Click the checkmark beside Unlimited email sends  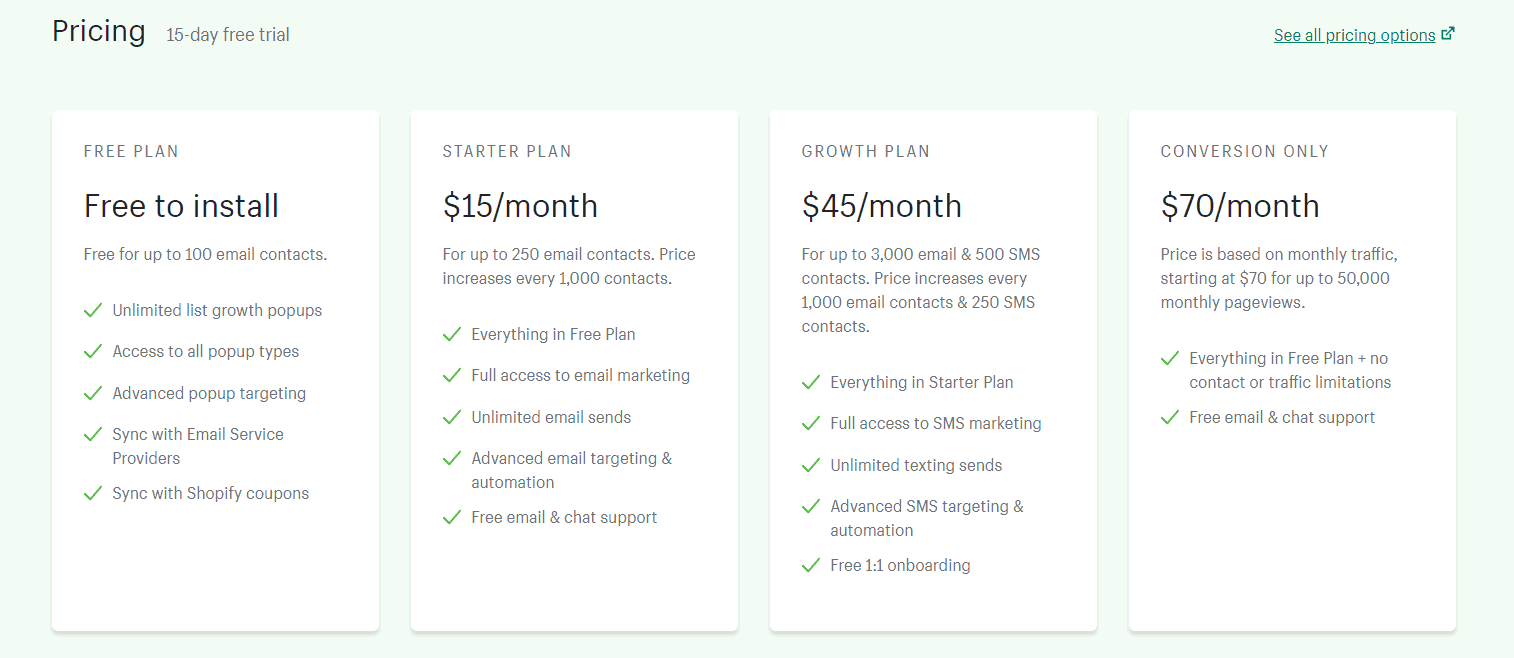pyautogui.click(x=452, y=416)
